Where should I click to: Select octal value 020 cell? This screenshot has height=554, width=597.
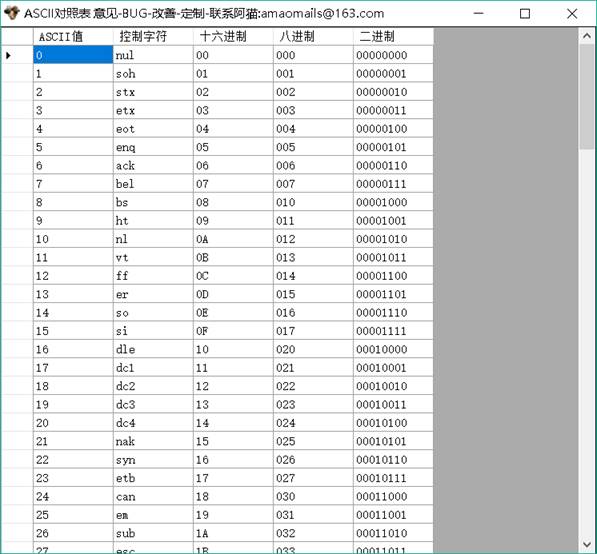point(313,349)
